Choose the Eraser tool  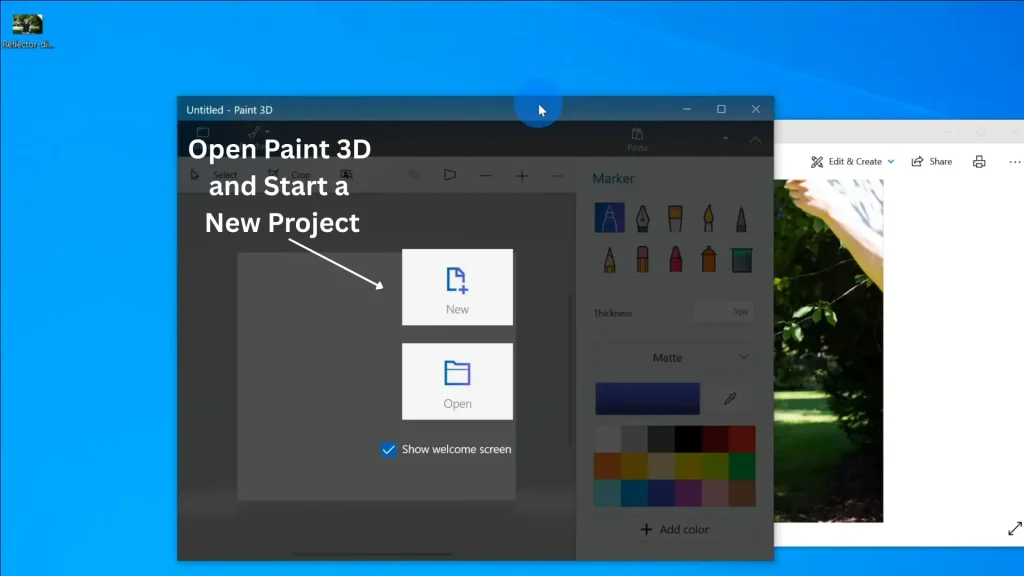643,258
